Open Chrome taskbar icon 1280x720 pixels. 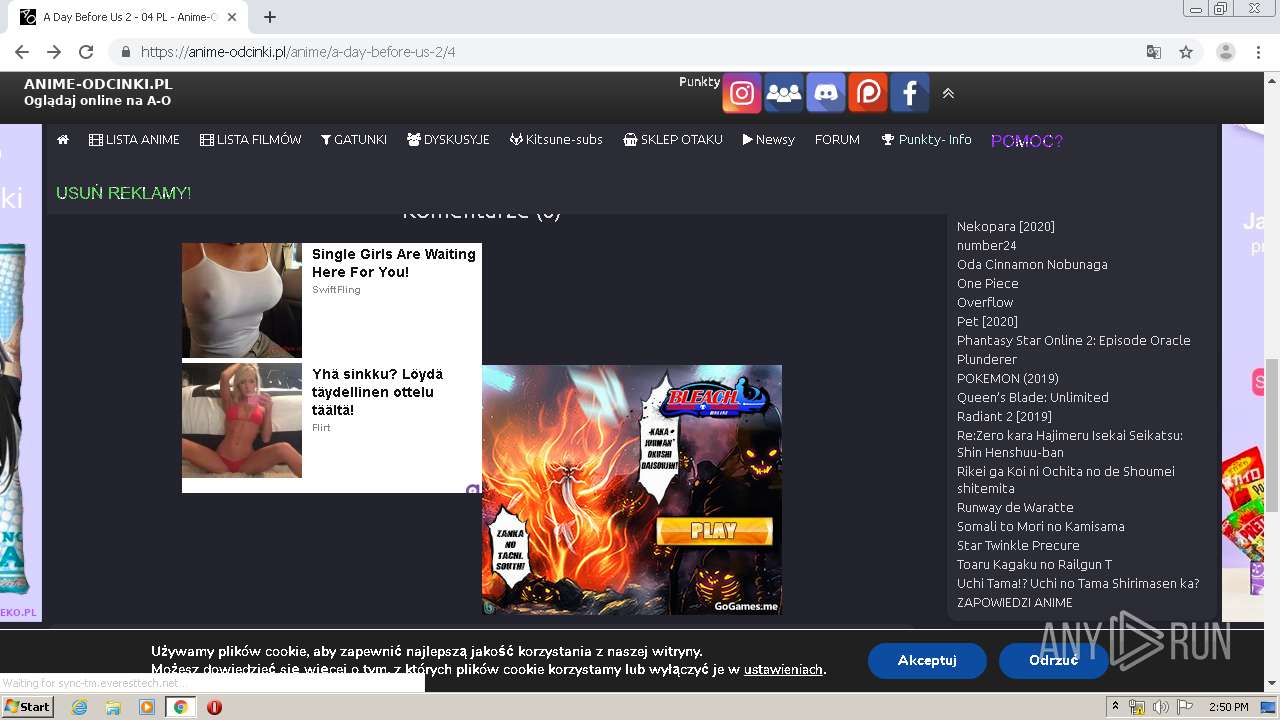pyautogui.click(x=180, y=707)
